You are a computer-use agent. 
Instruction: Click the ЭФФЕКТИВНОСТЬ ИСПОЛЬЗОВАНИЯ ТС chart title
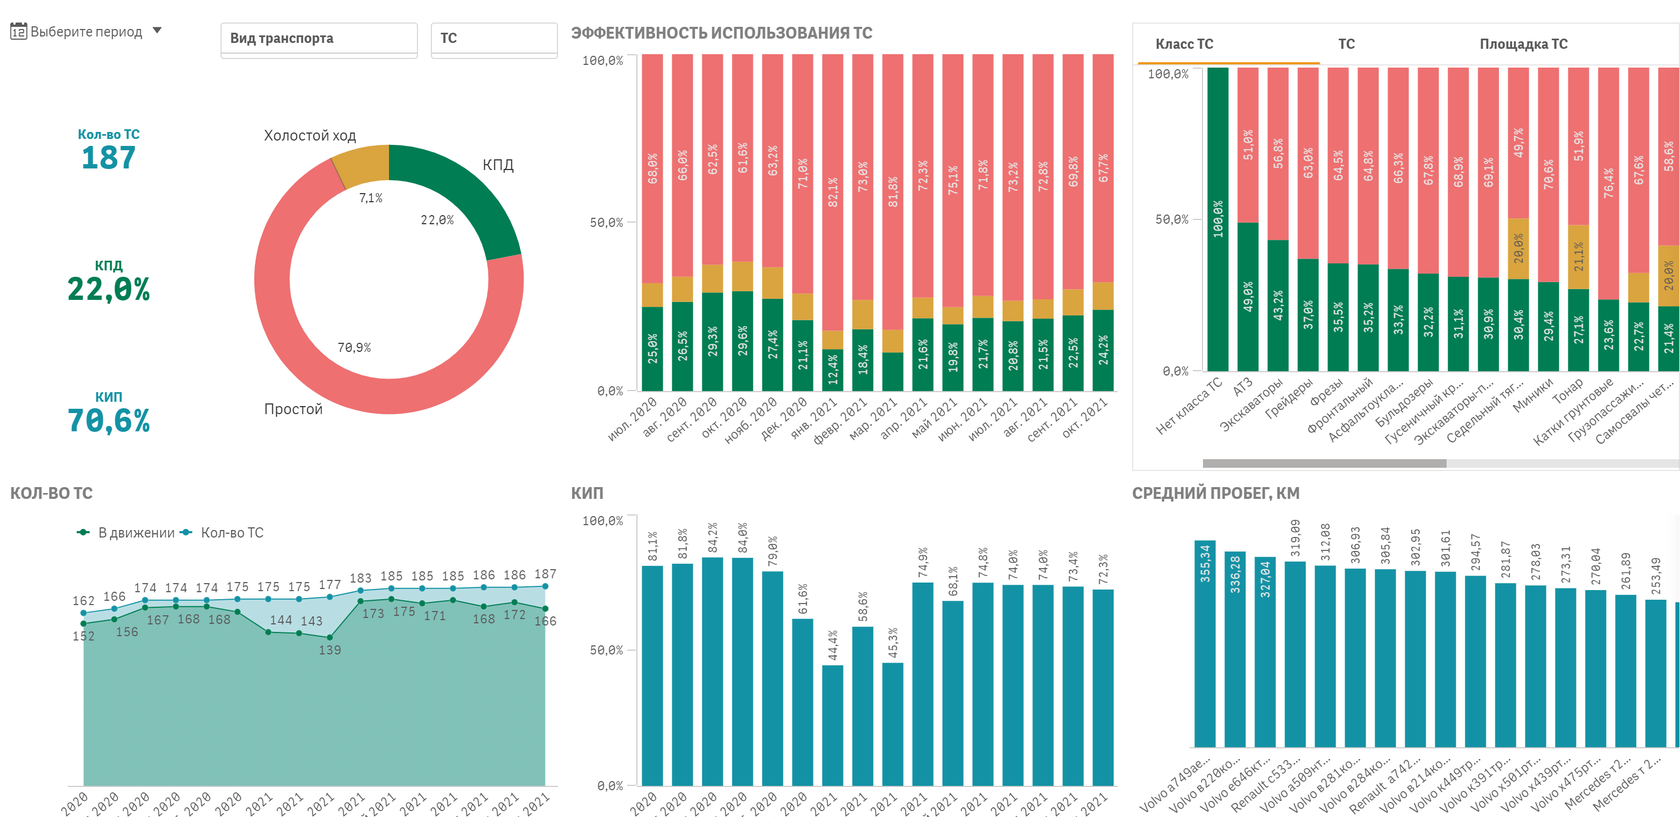click(x=721, y=33)
